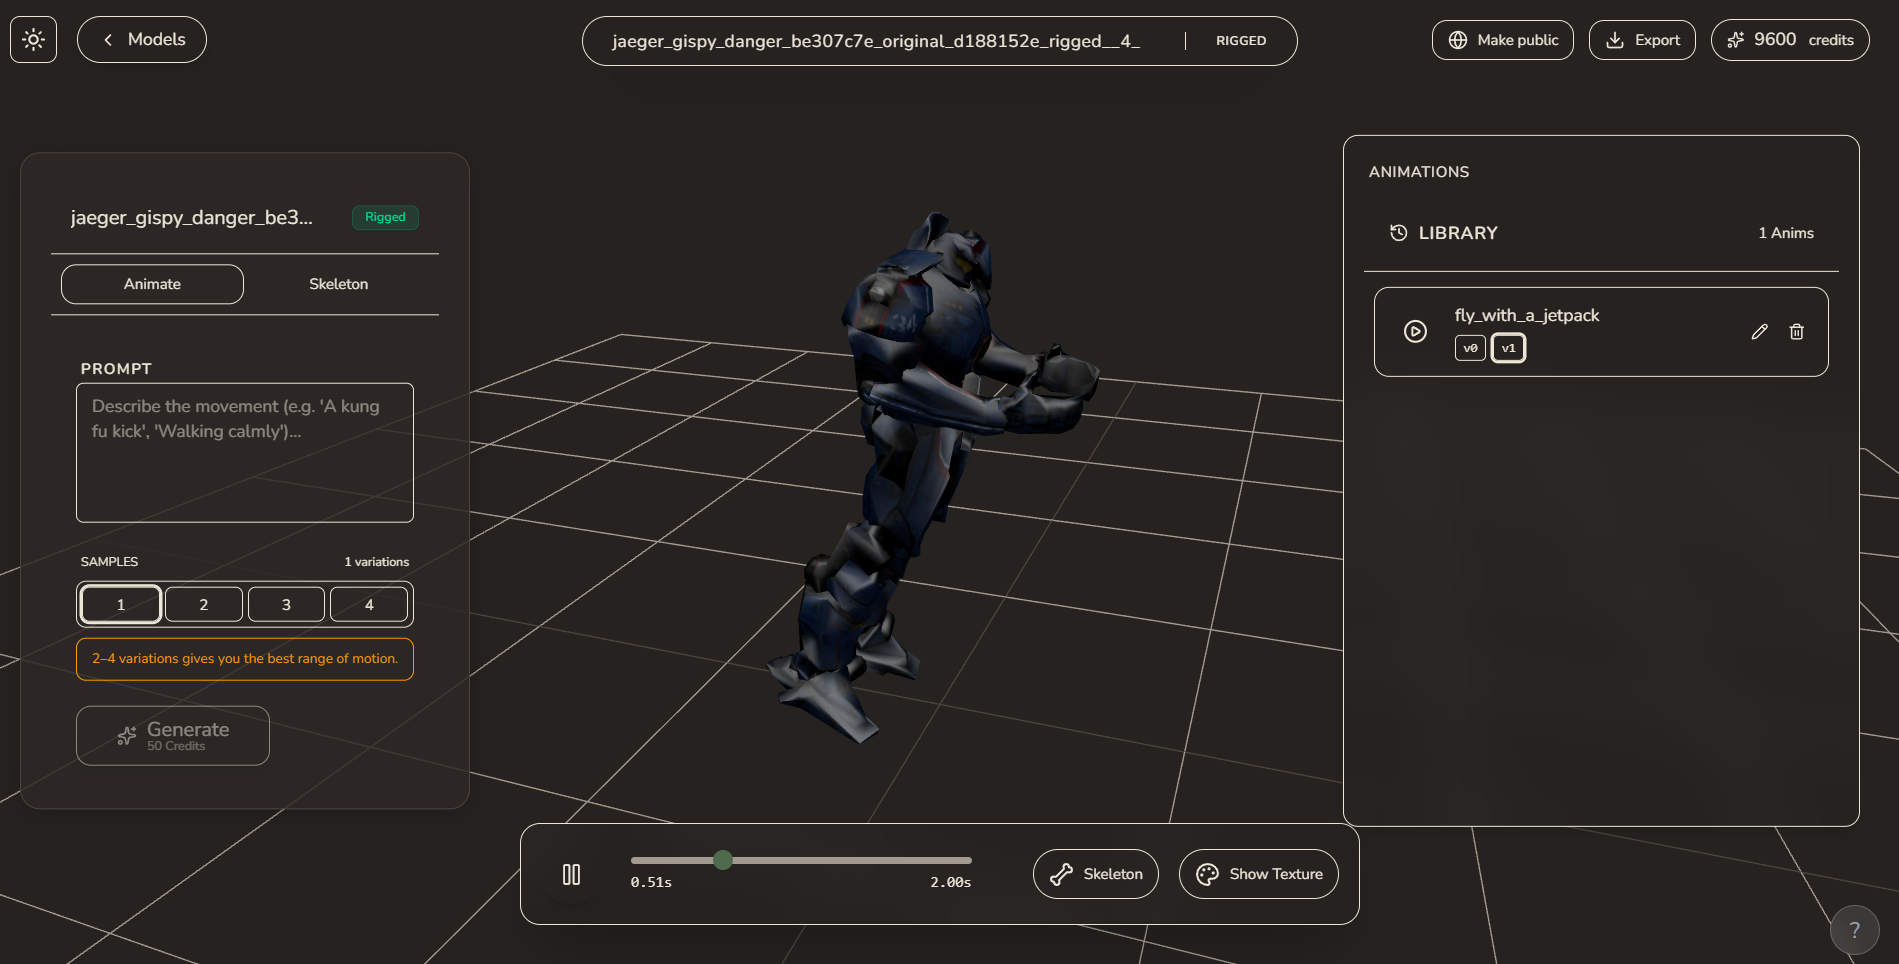Screen dimensions: 1899x964
Task: Open the Library history section
Action: click(x=1444, y=233)
